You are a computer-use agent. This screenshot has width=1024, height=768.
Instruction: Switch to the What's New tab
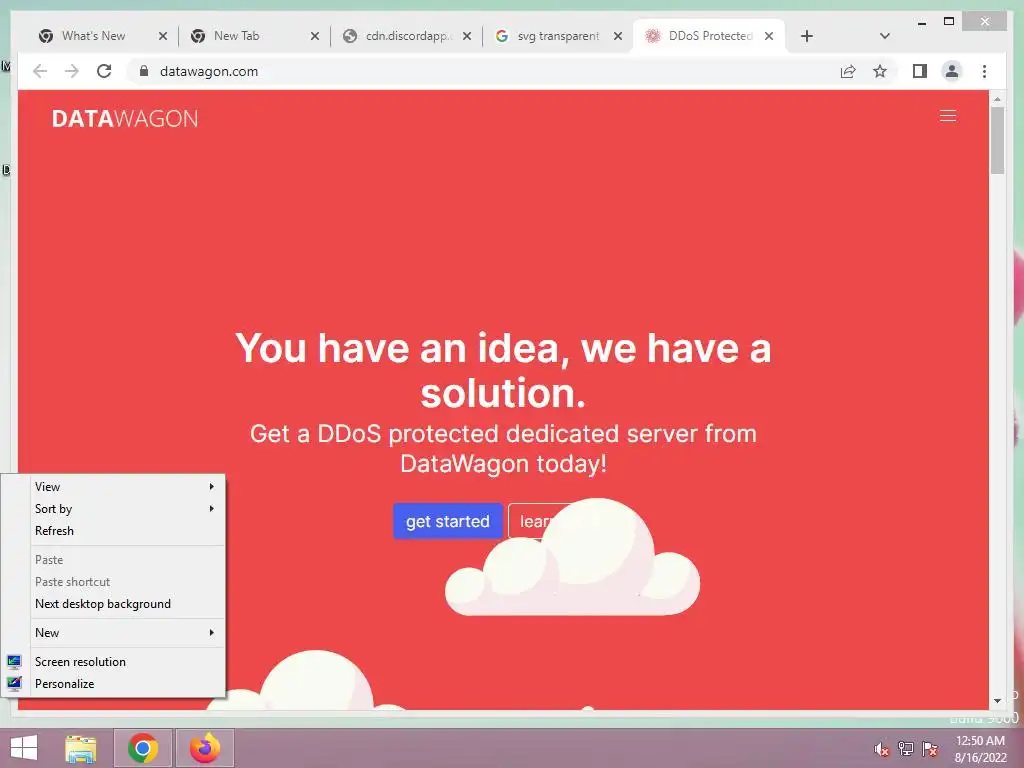(93, 36)
